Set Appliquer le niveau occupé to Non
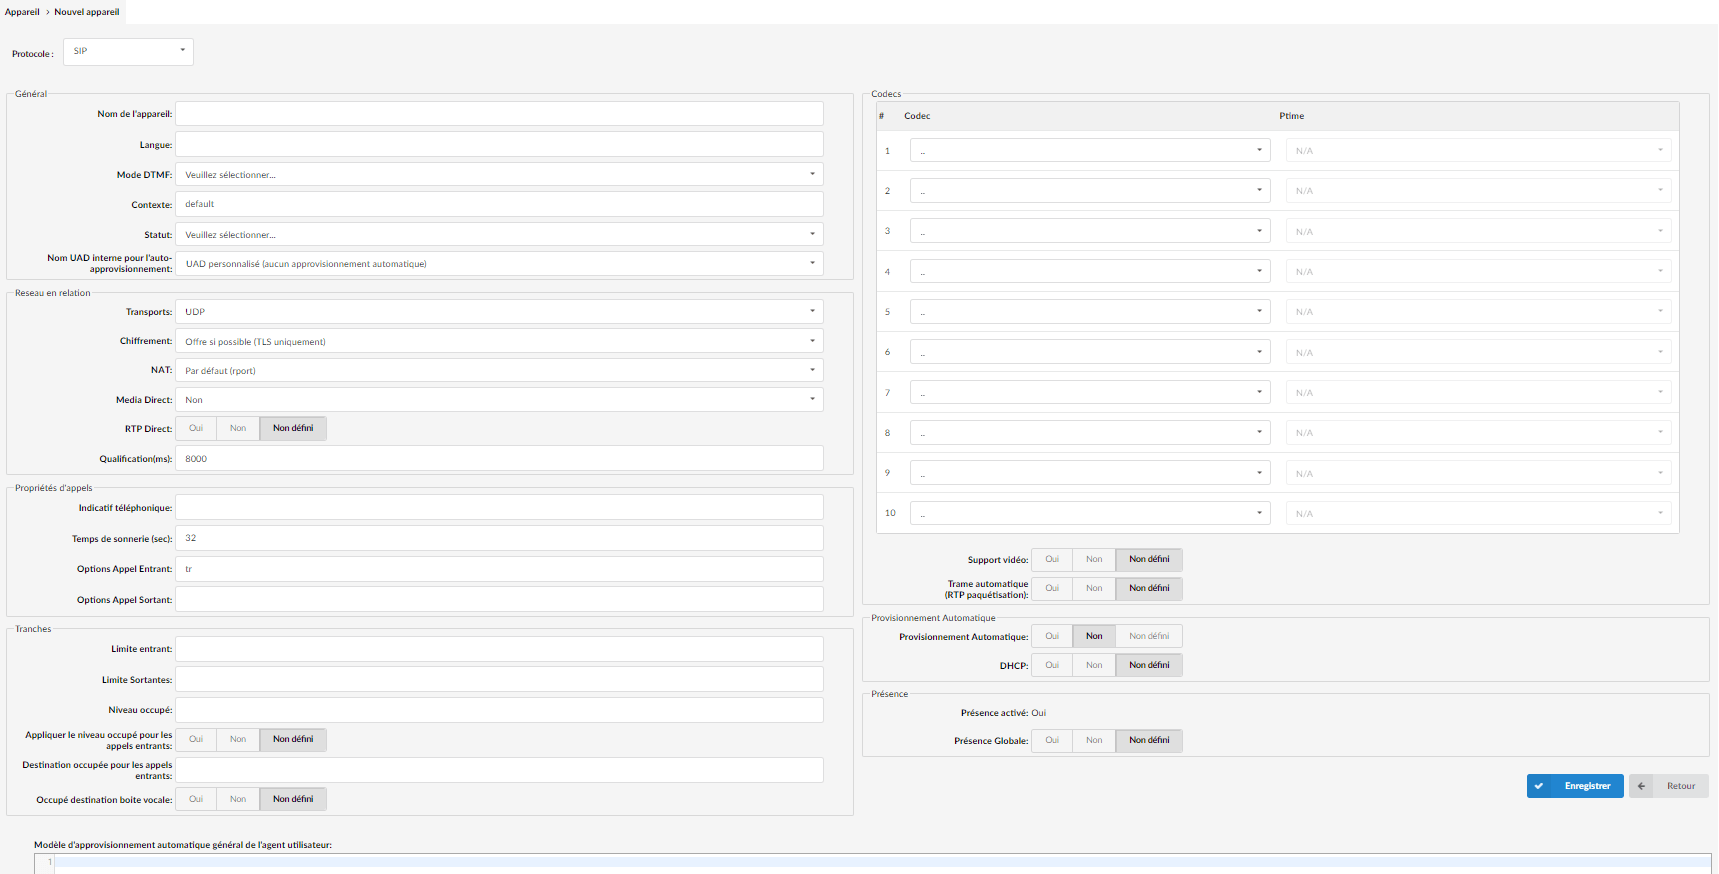Viewport: 1719px width, 874px height. 238,739
